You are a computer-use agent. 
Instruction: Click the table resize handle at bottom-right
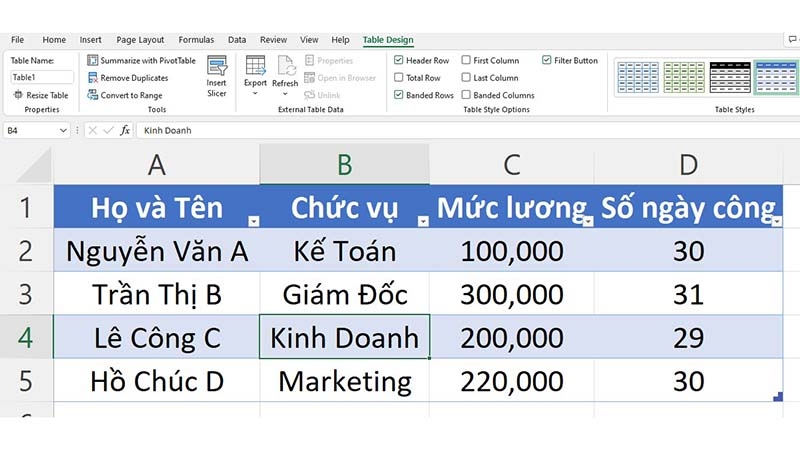[x=778, y=396]
